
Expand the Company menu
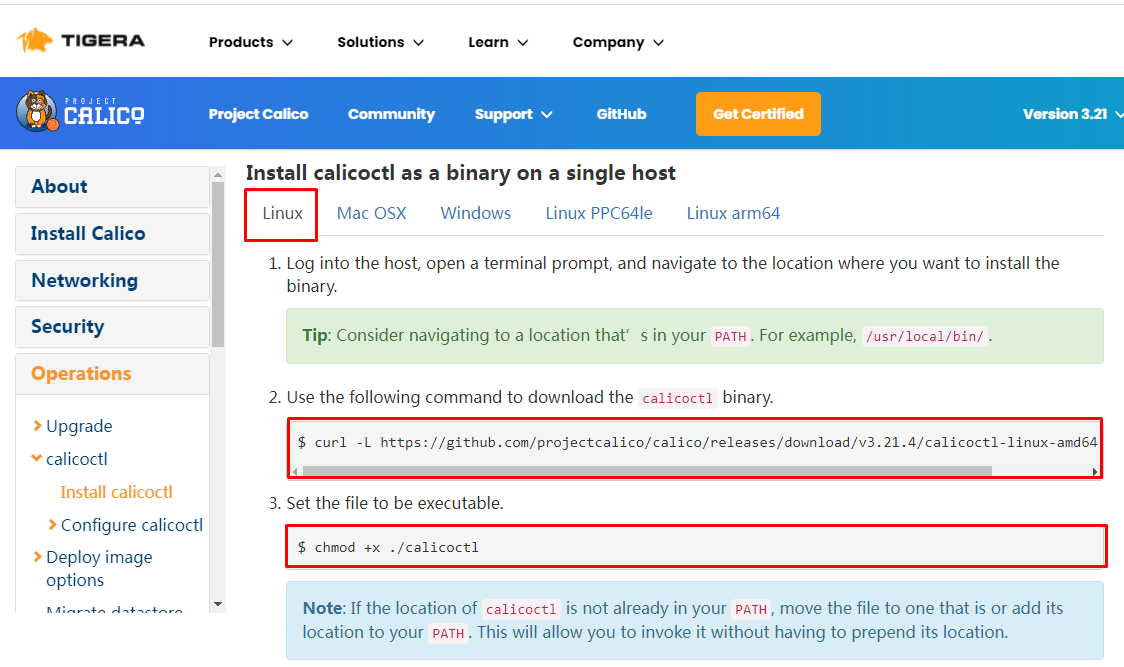click(618, 42)
